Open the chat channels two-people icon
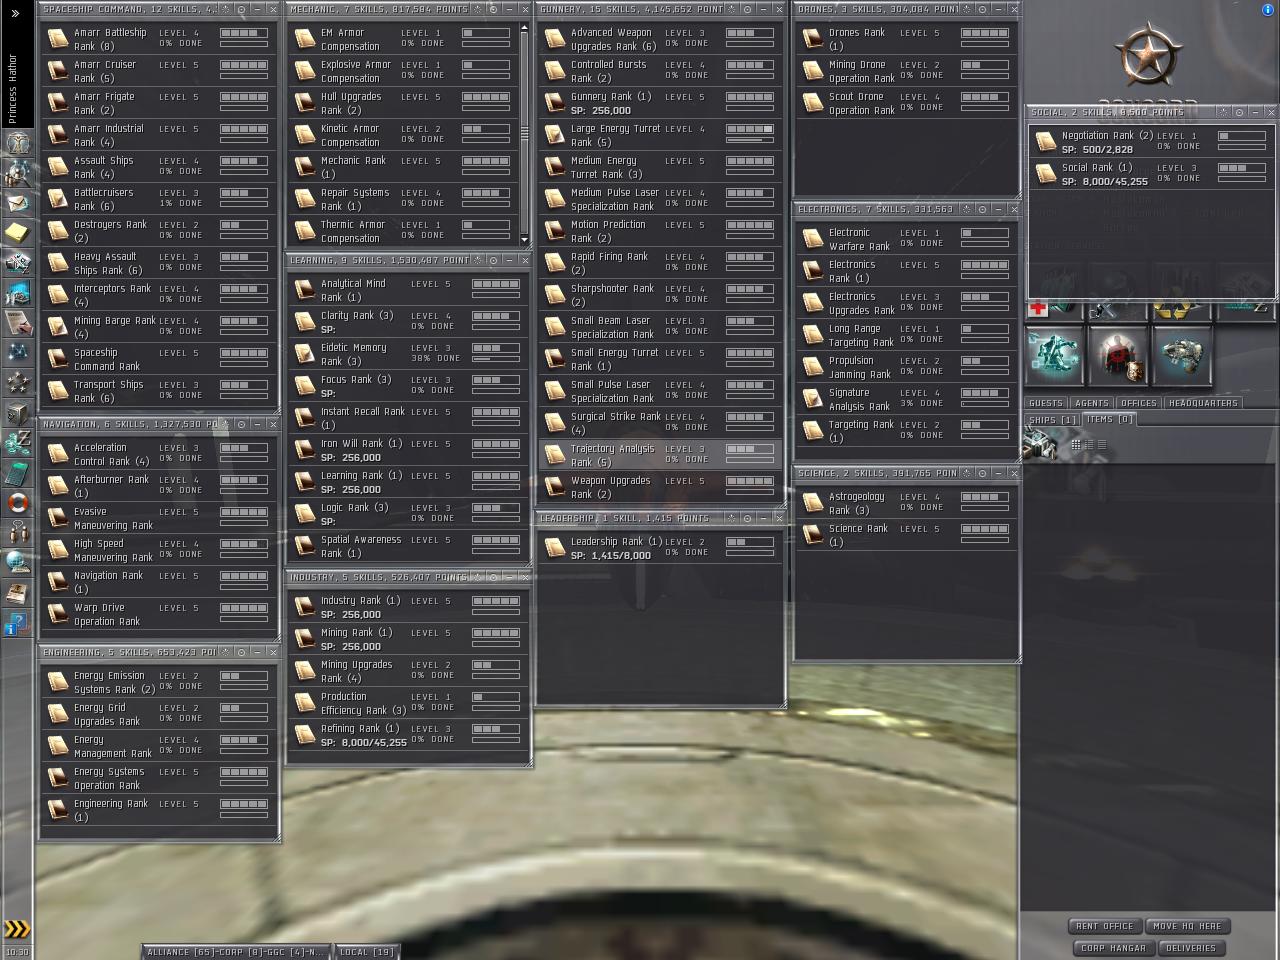 click(18, 533)
